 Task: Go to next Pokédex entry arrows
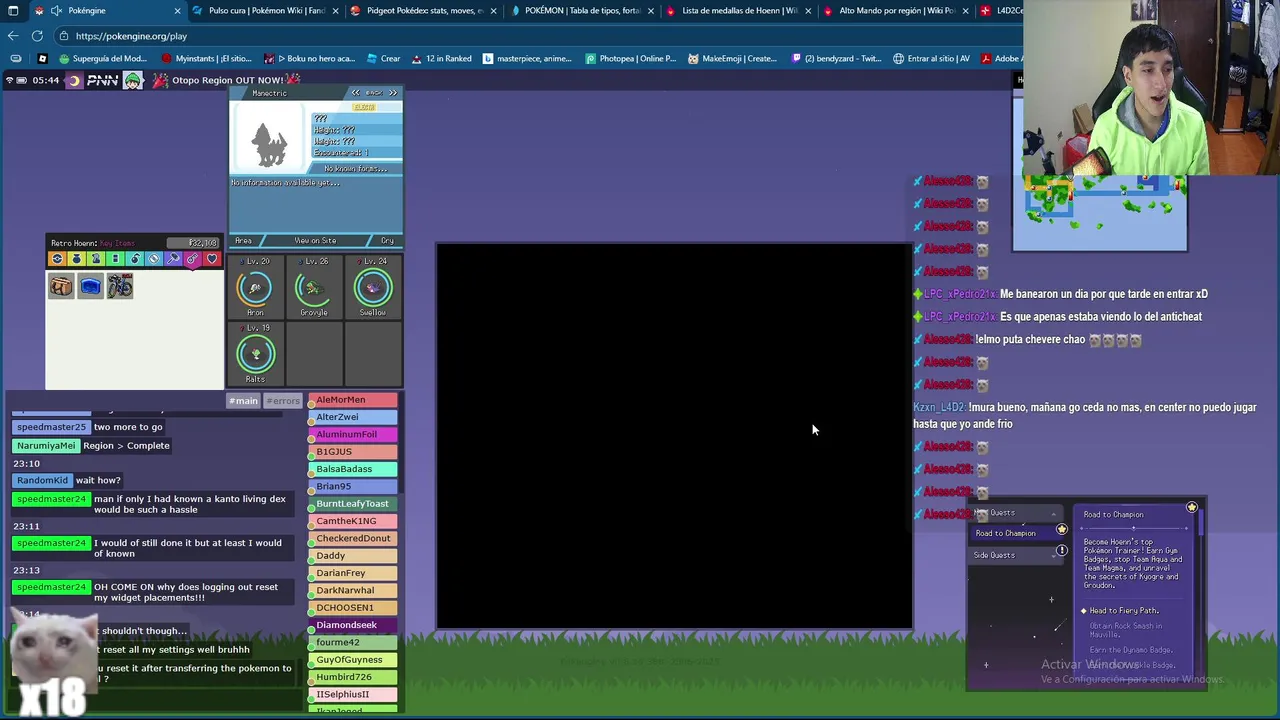tap(393, 93)
